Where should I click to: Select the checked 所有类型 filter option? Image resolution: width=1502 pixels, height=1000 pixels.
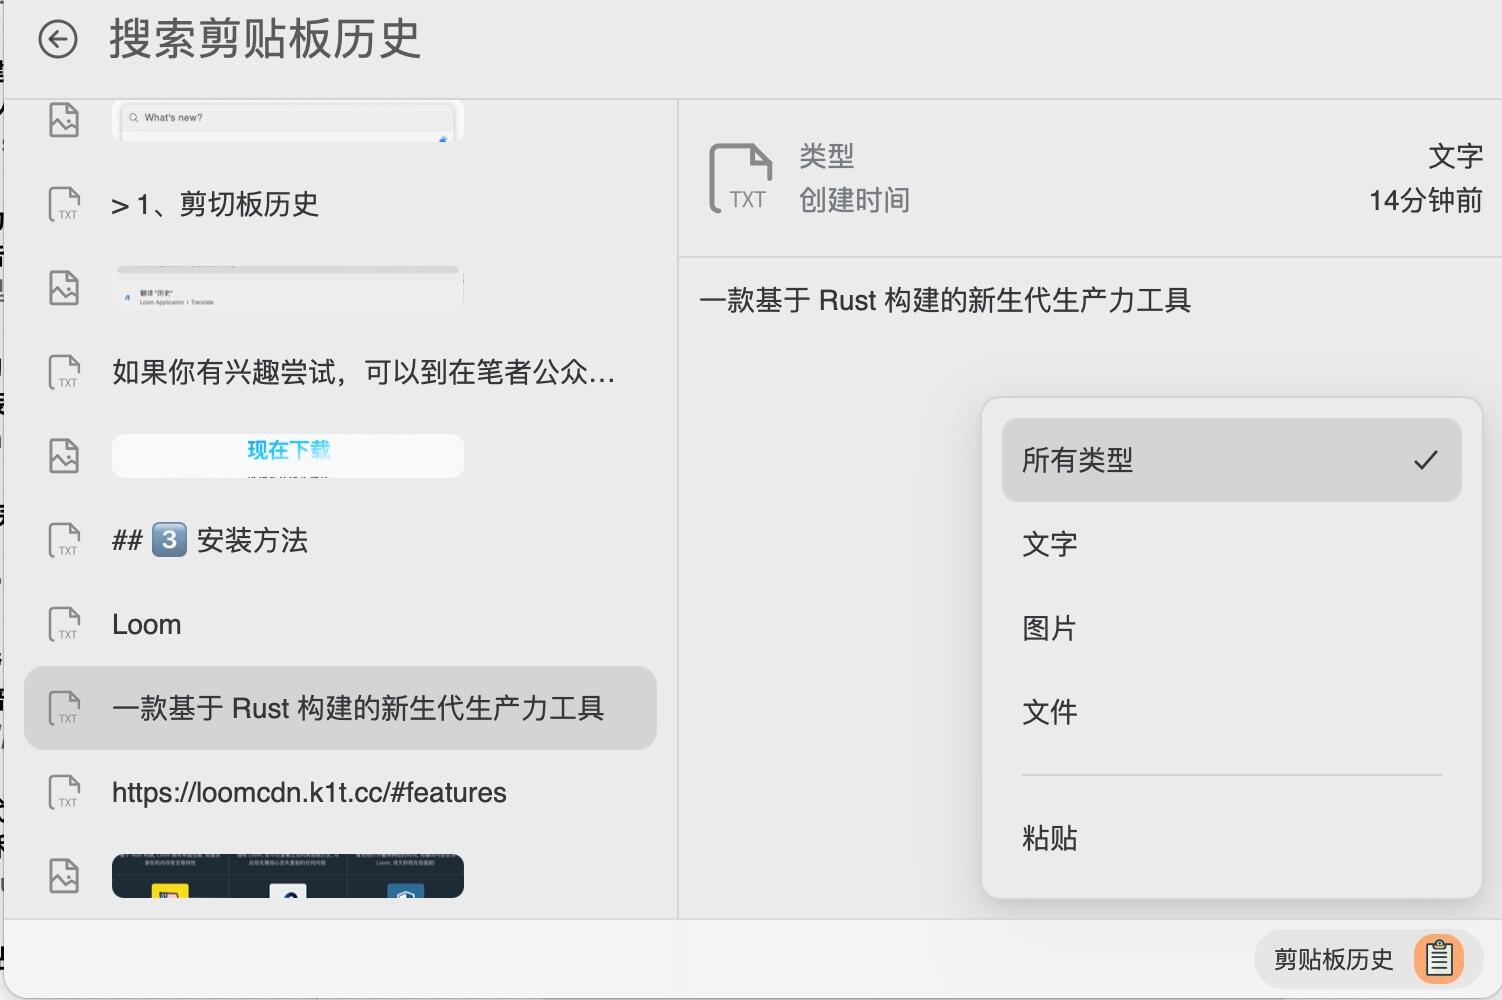[1231, 460]
